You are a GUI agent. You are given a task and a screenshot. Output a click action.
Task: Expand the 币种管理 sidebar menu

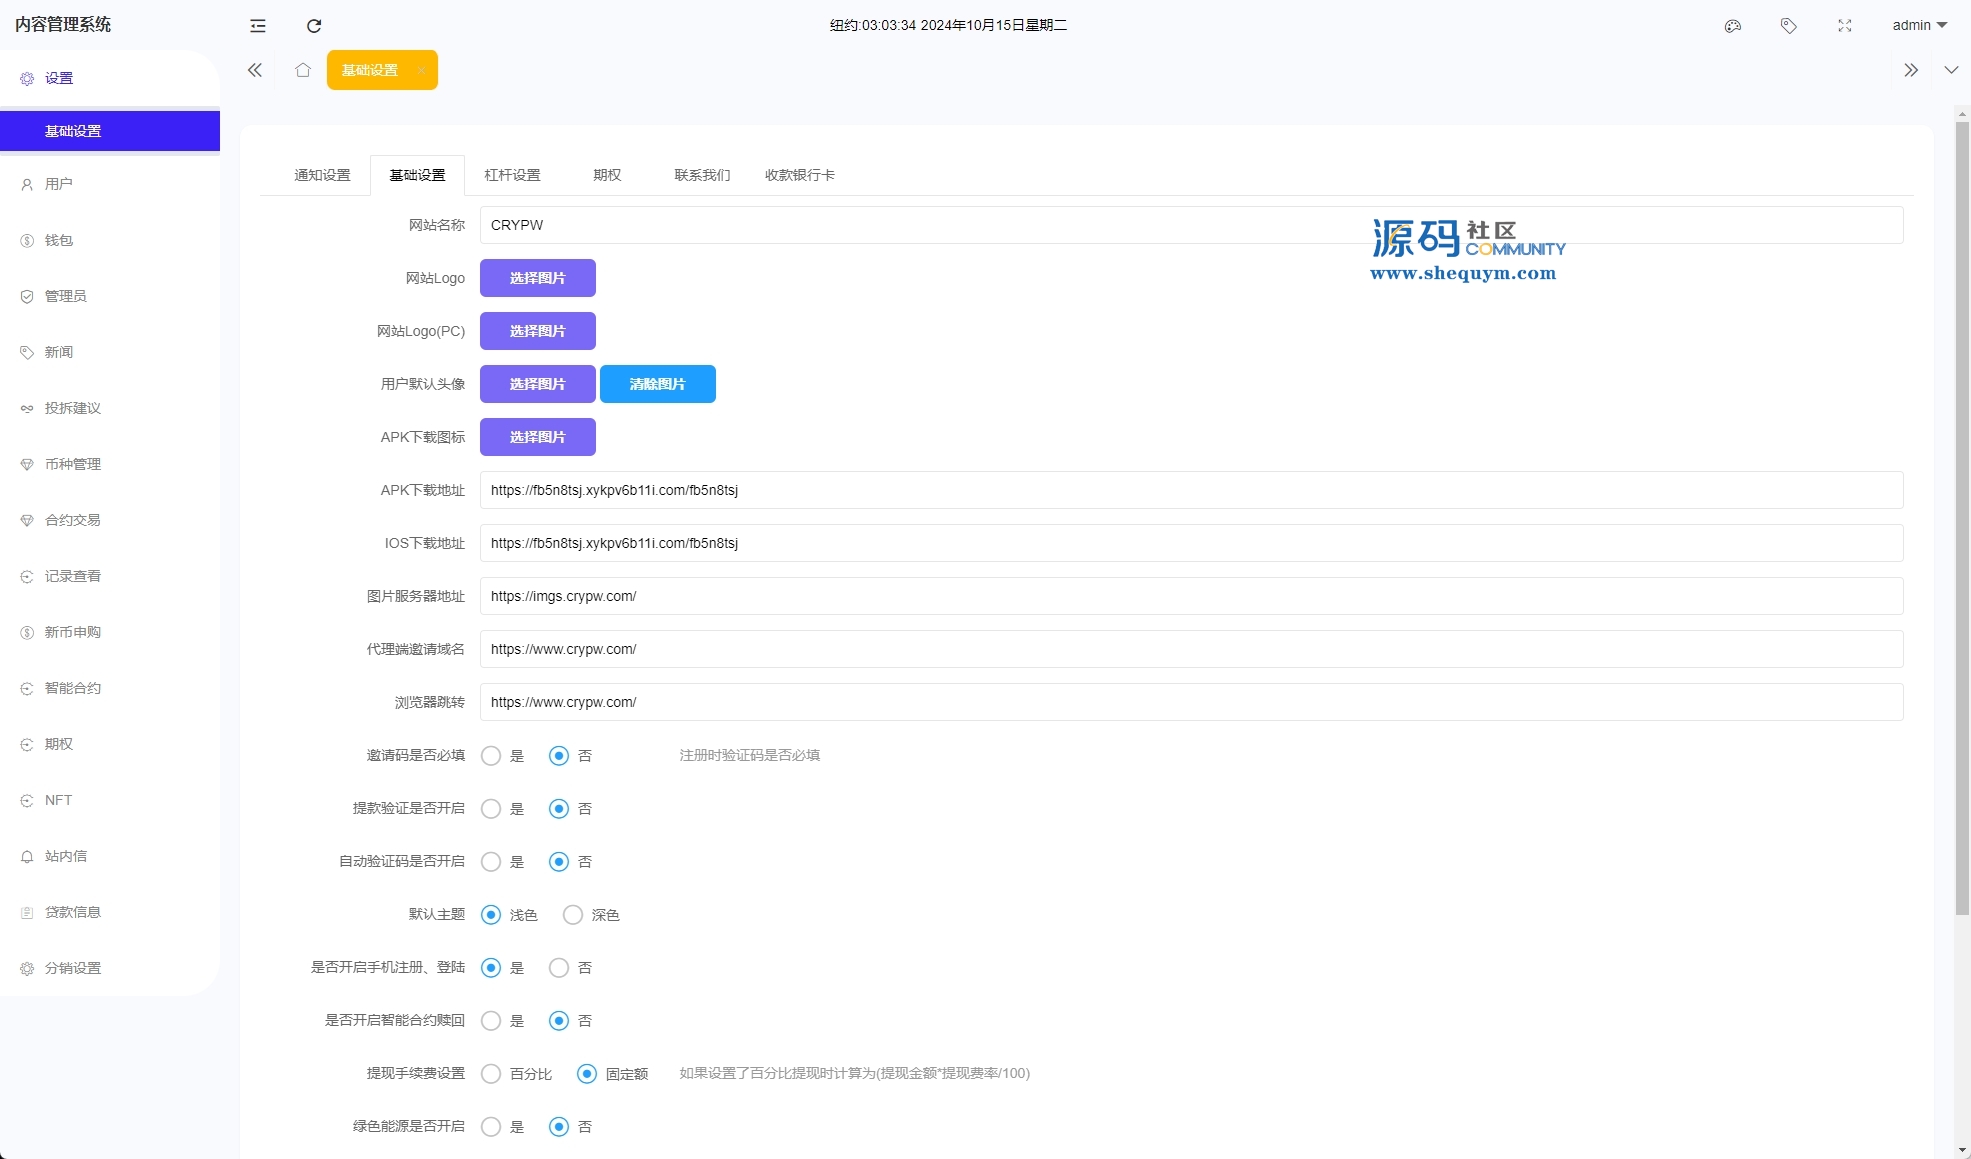coord(73,464)
